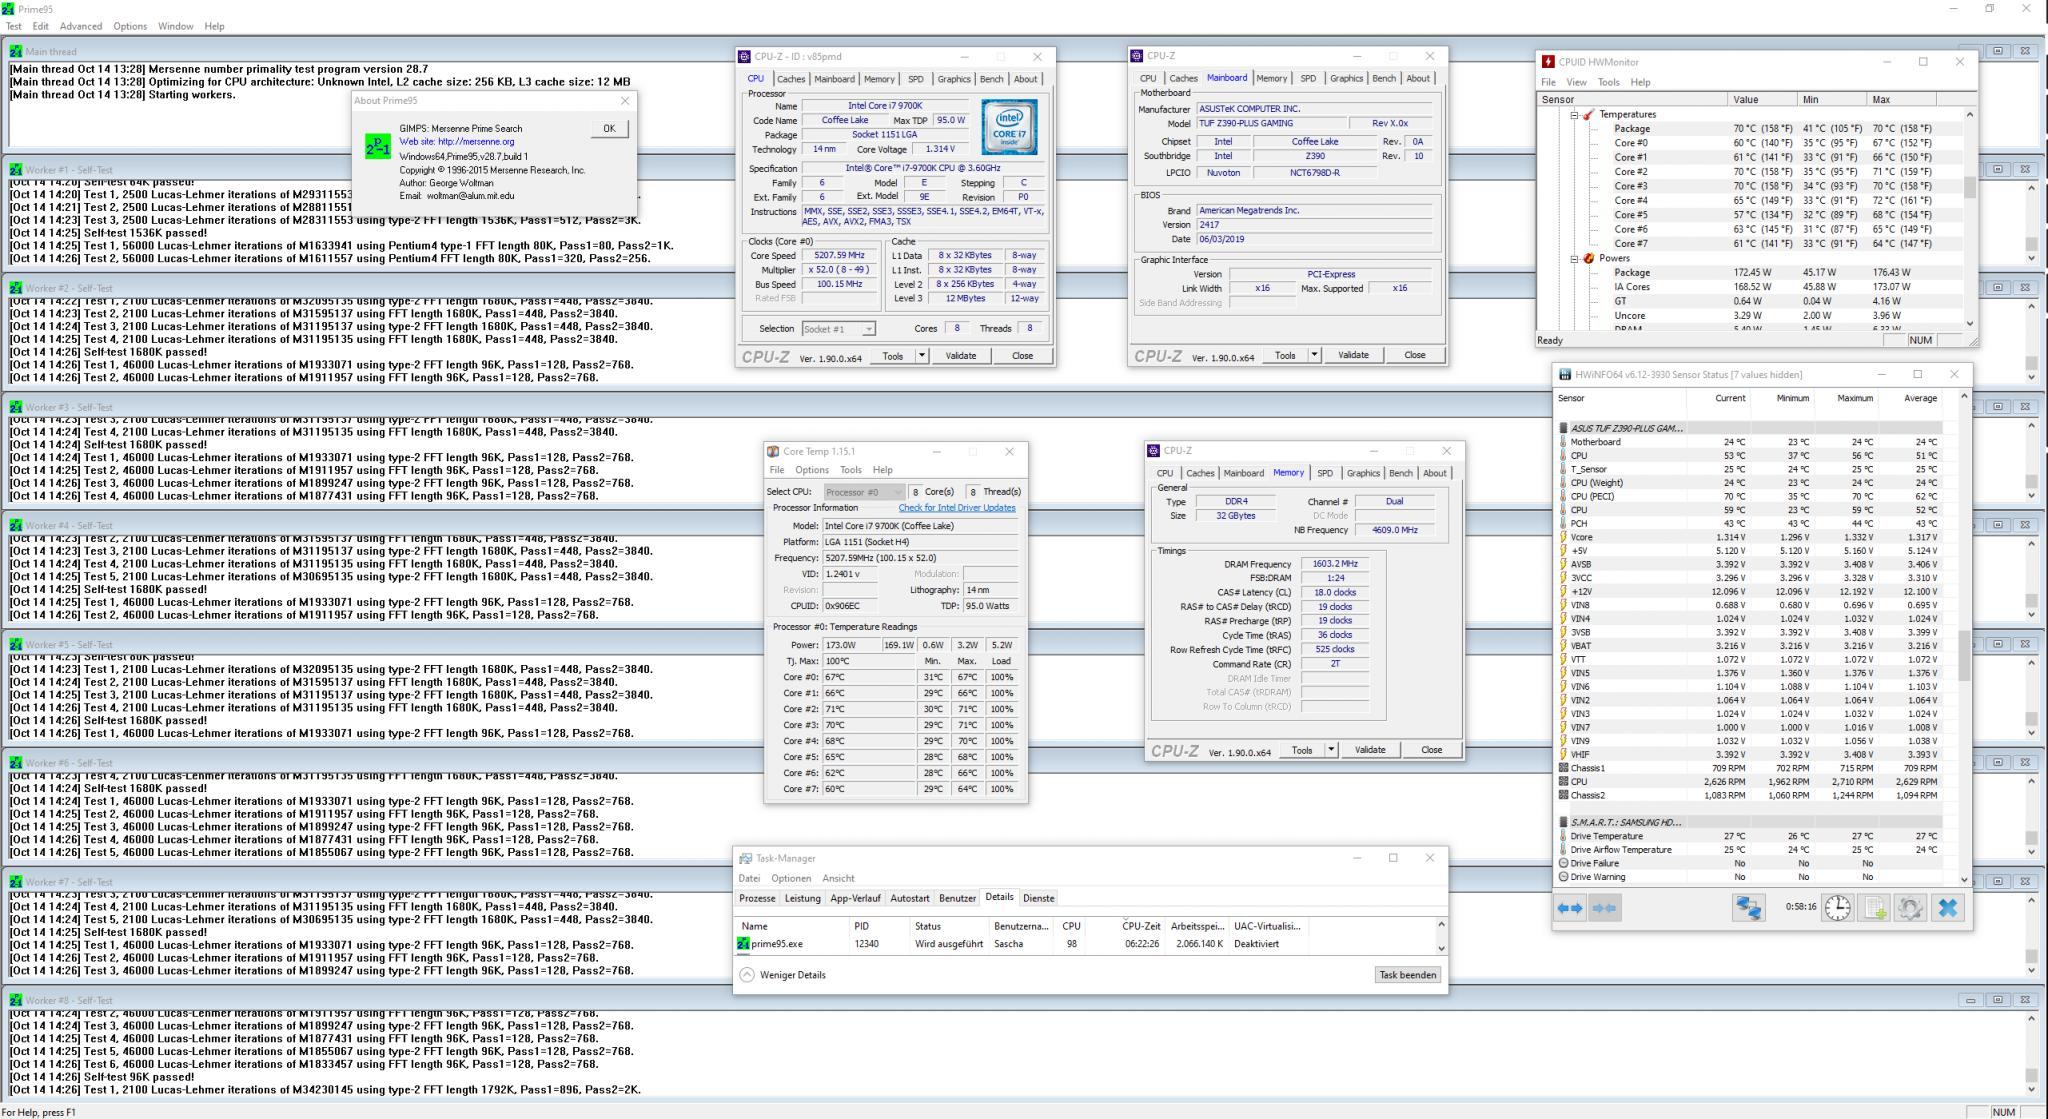This screenshot has height=1119, width=2048.
Task: Click CPUID HWMonitor title bar red icon
Action: (x=1548, y=62)
